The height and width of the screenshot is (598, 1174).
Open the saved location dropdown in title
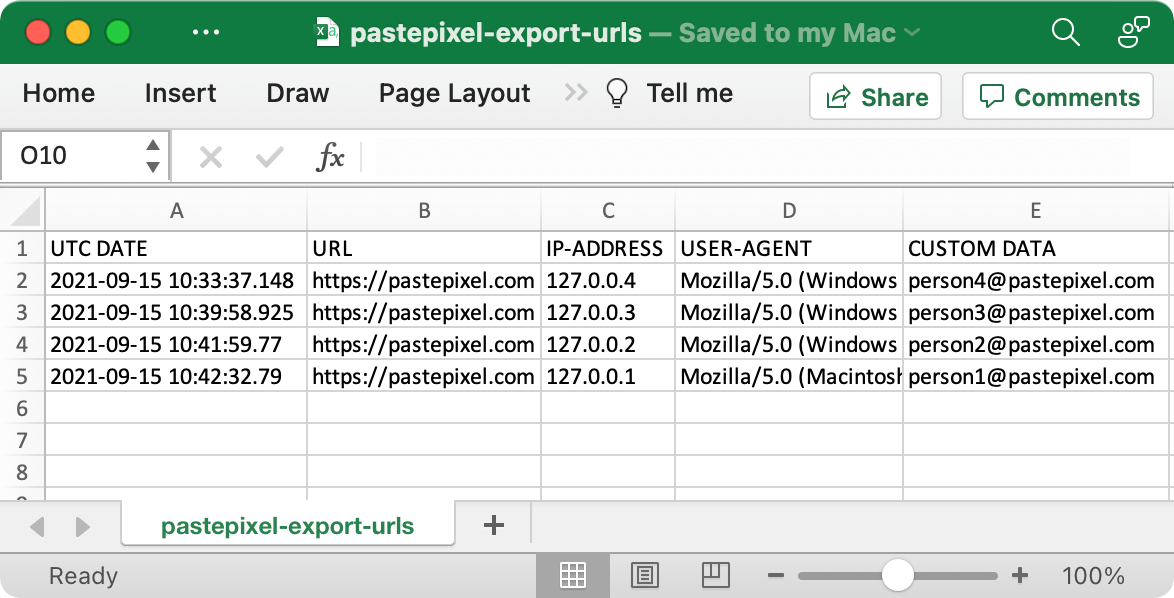tap(913, 33)
